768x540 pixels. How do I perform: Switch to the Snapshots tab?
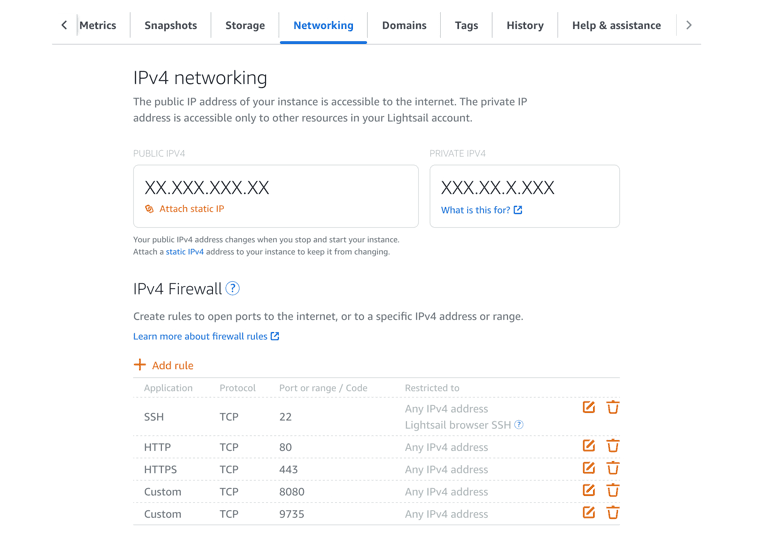click(170, 25)
